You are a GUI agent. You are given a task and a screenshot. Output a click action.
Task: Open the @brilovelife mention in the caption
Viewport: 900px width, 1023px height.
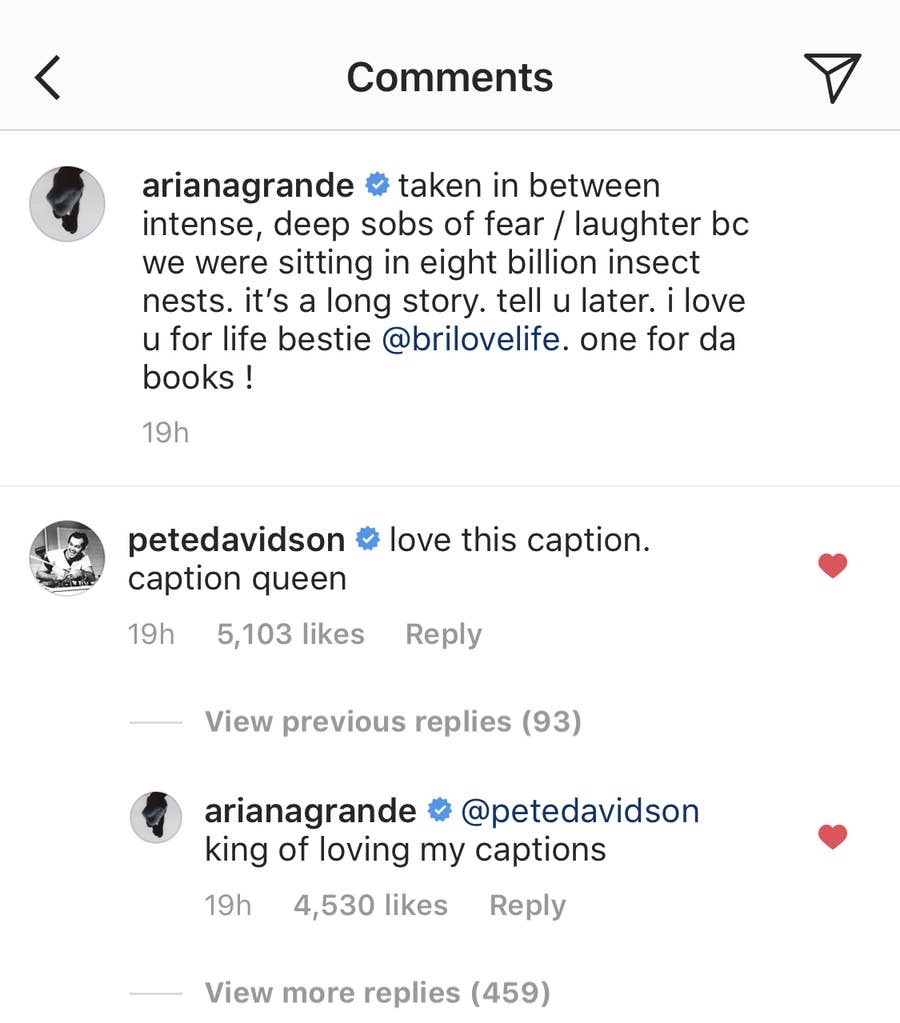[471, 338]
